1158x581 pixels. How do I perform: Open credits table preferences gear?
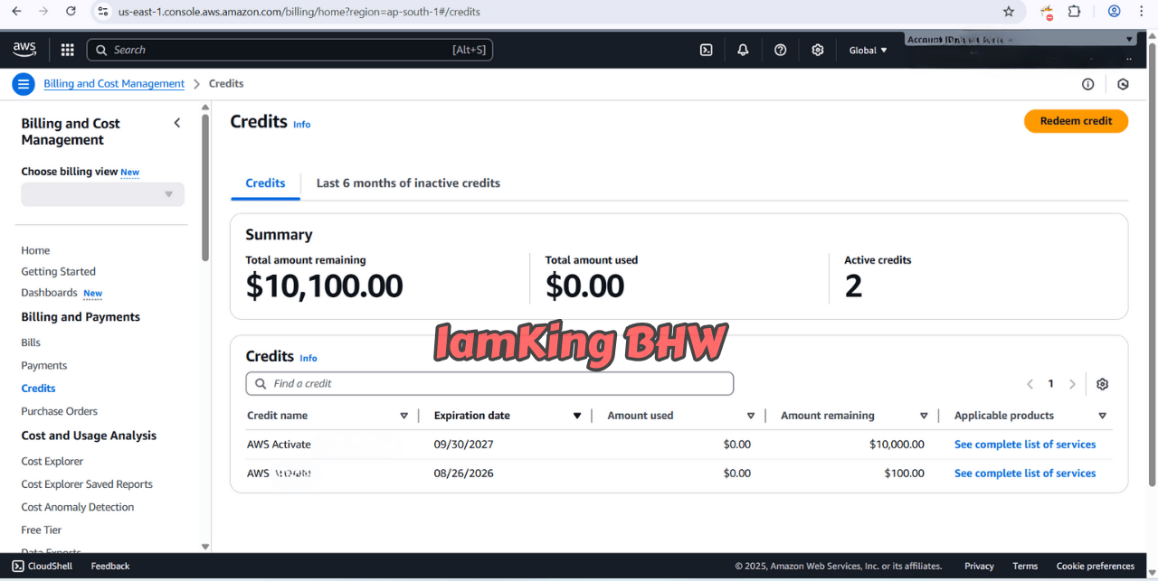1103,384
